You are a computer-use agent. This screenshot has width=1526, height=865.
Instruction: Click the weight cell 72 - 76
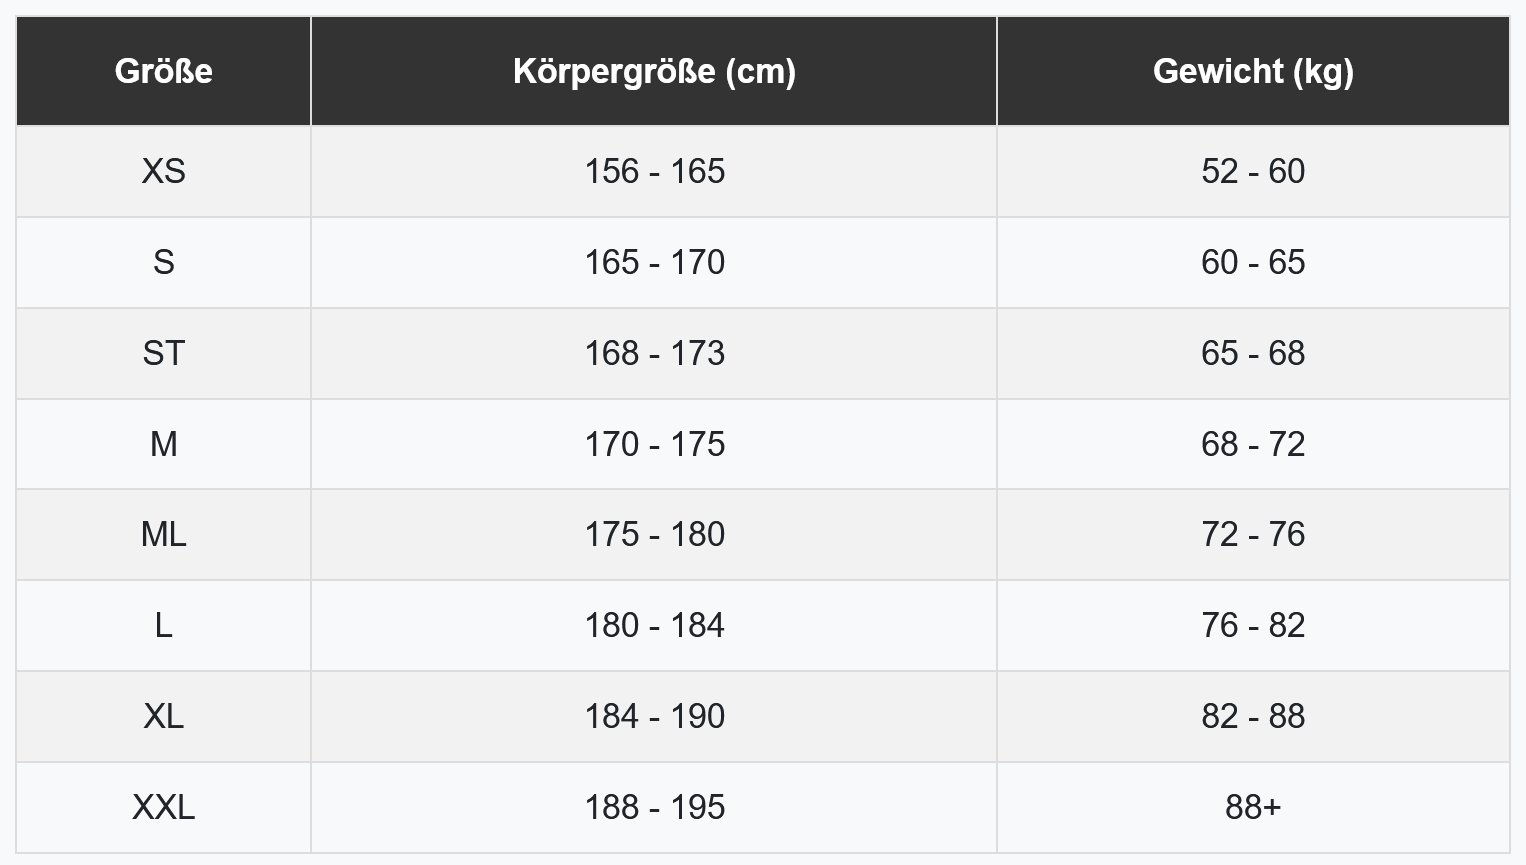pyautogui.click(x=1252, y=534)
